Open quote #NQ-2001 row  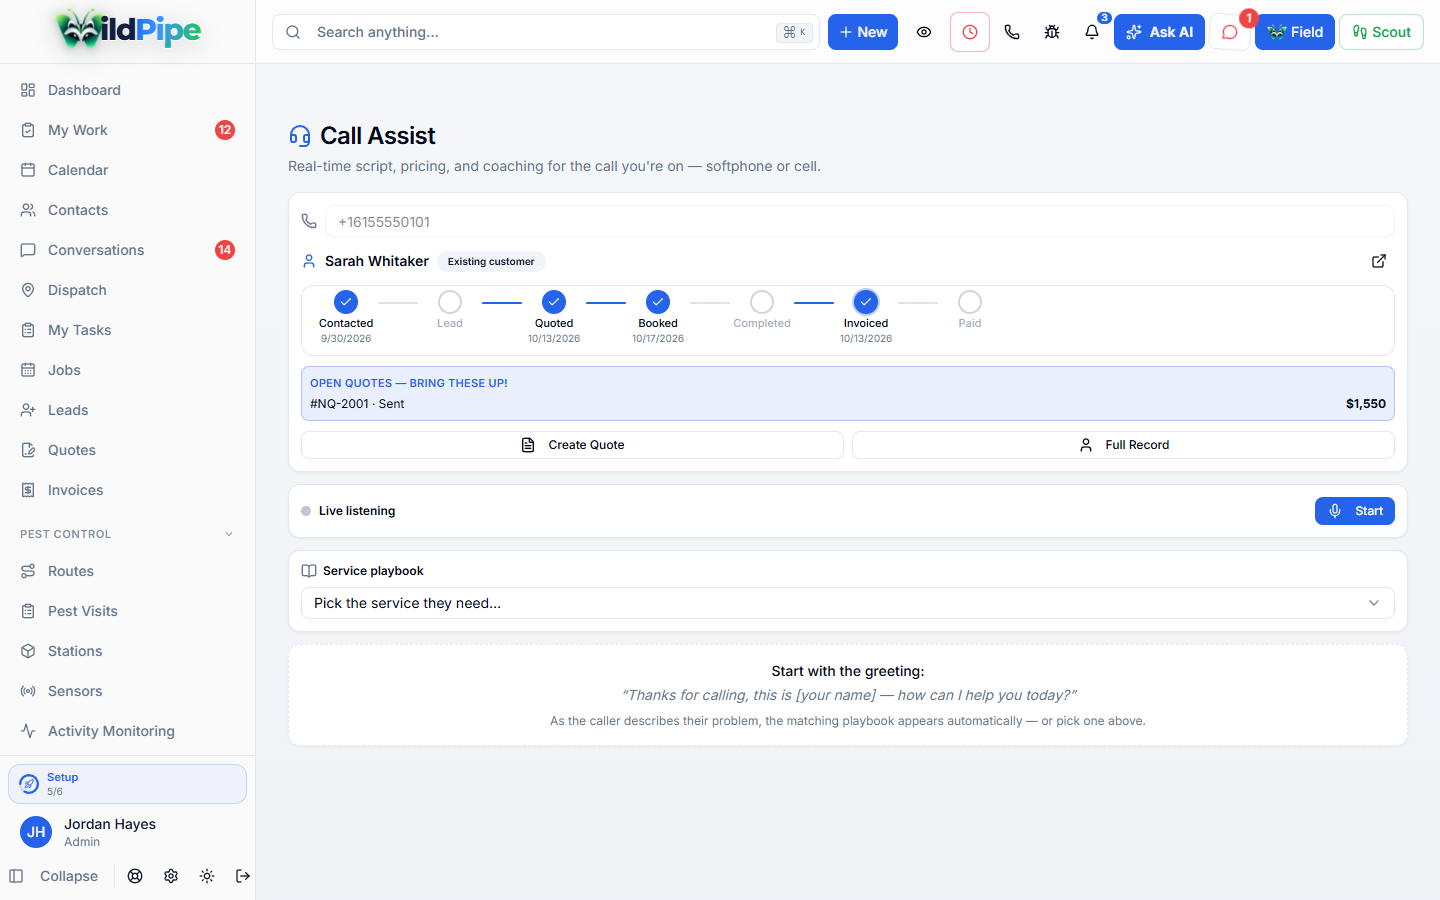[x=848, y=404]
